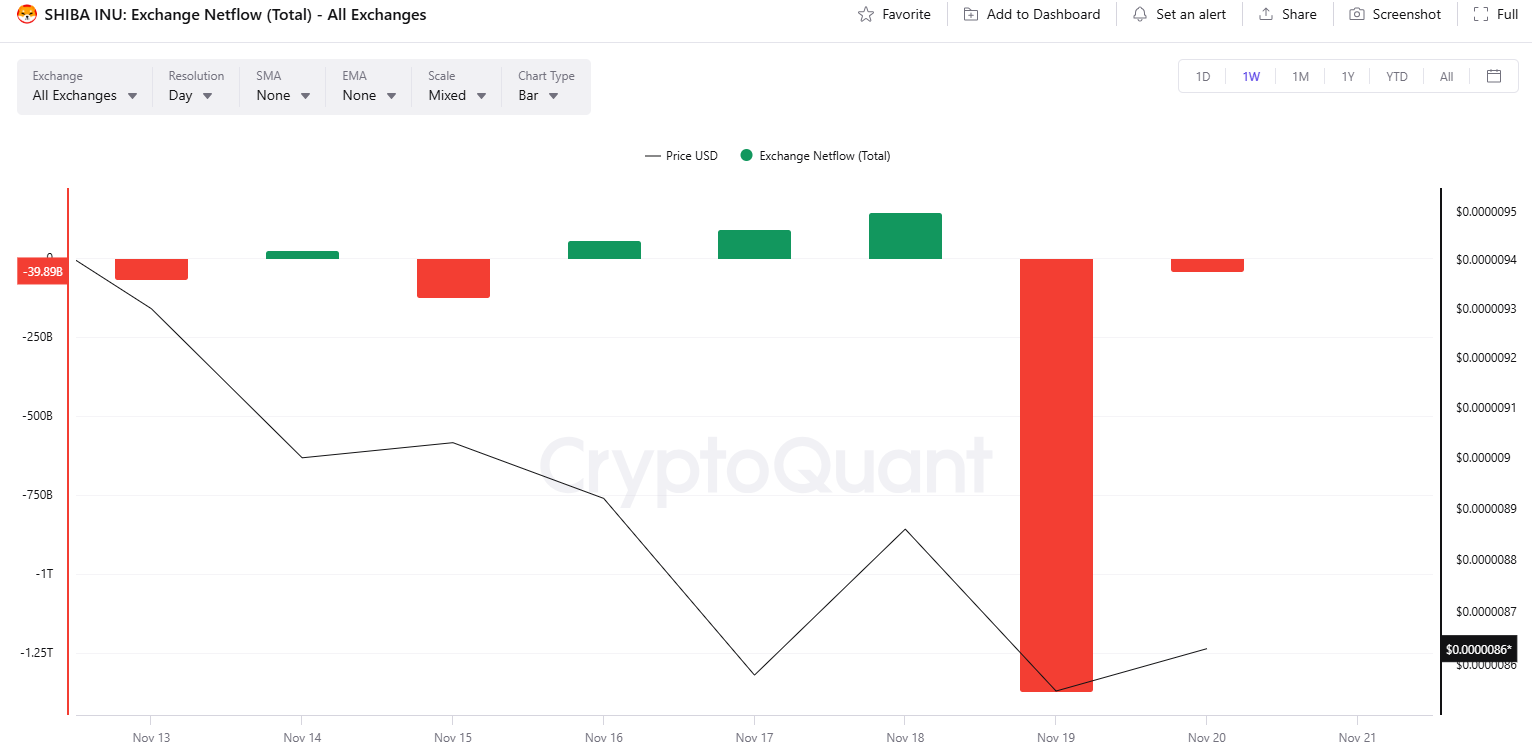Click the large red Nov 19 netflow bar

click(1056, 475)
